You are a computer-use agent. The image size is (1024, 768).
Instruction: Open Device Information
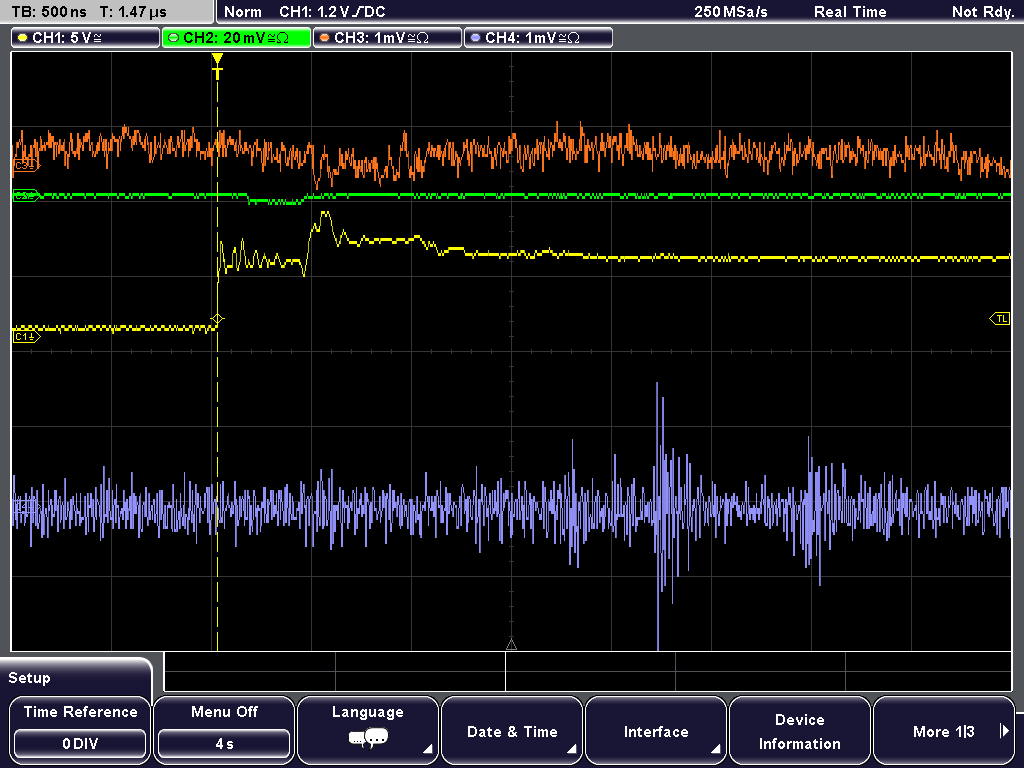point(799,730)
